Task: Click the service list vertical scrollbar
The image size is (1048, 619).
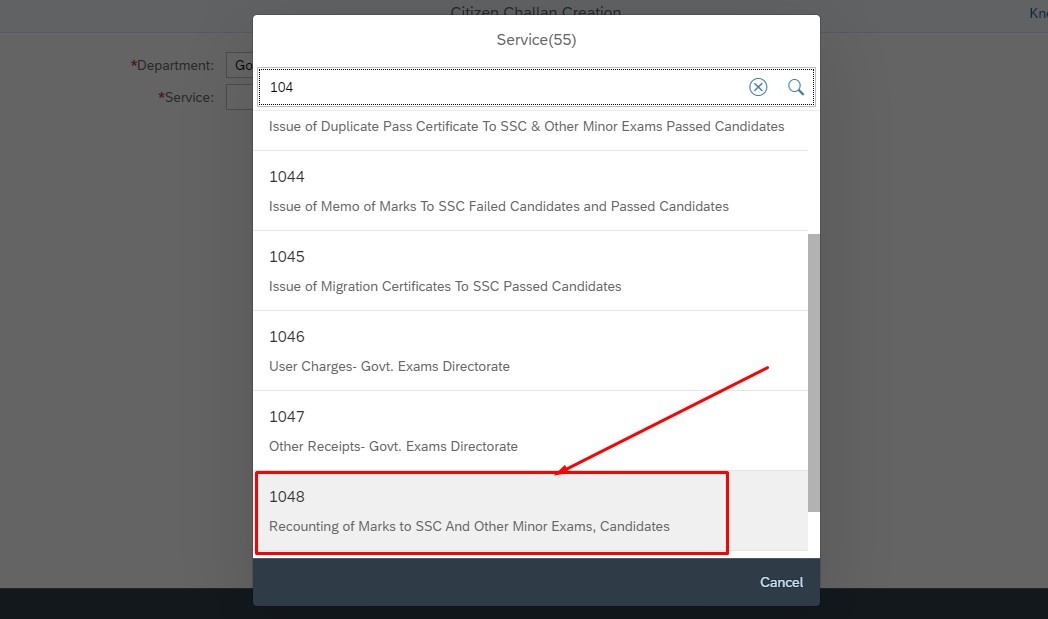Action: click(813, 373)
